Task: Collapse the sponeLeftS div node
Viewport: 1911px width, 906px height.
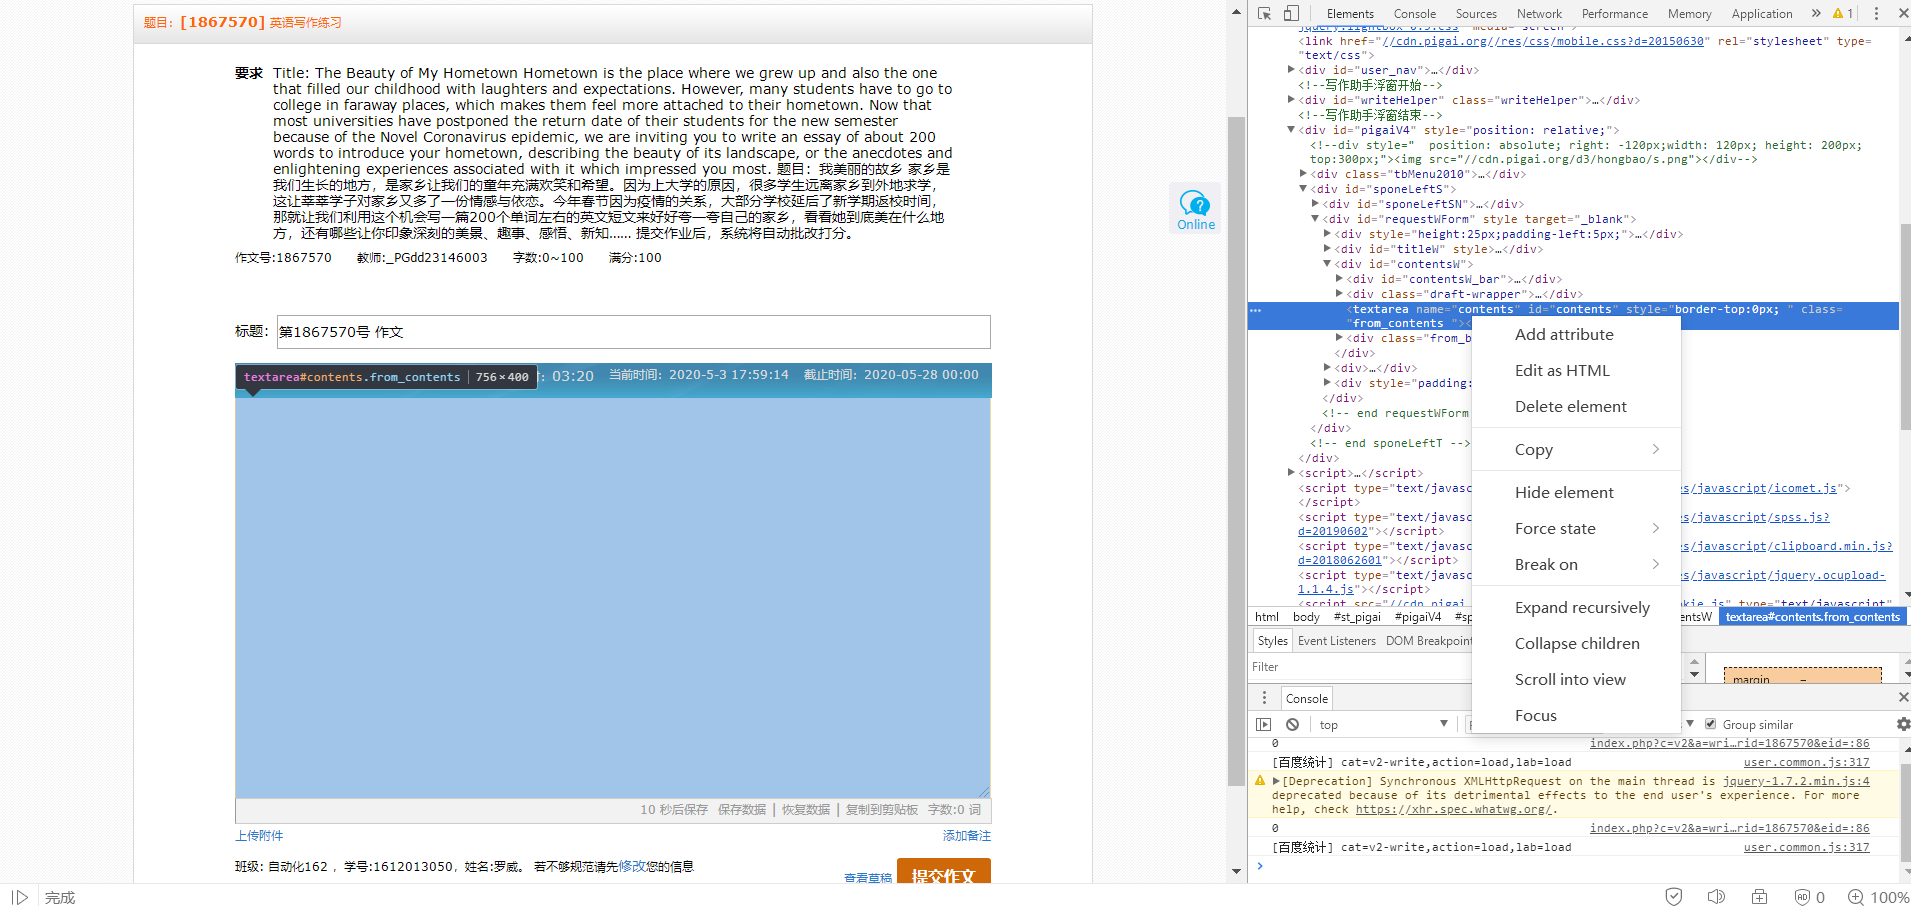Action: [x=1303, y=189]
